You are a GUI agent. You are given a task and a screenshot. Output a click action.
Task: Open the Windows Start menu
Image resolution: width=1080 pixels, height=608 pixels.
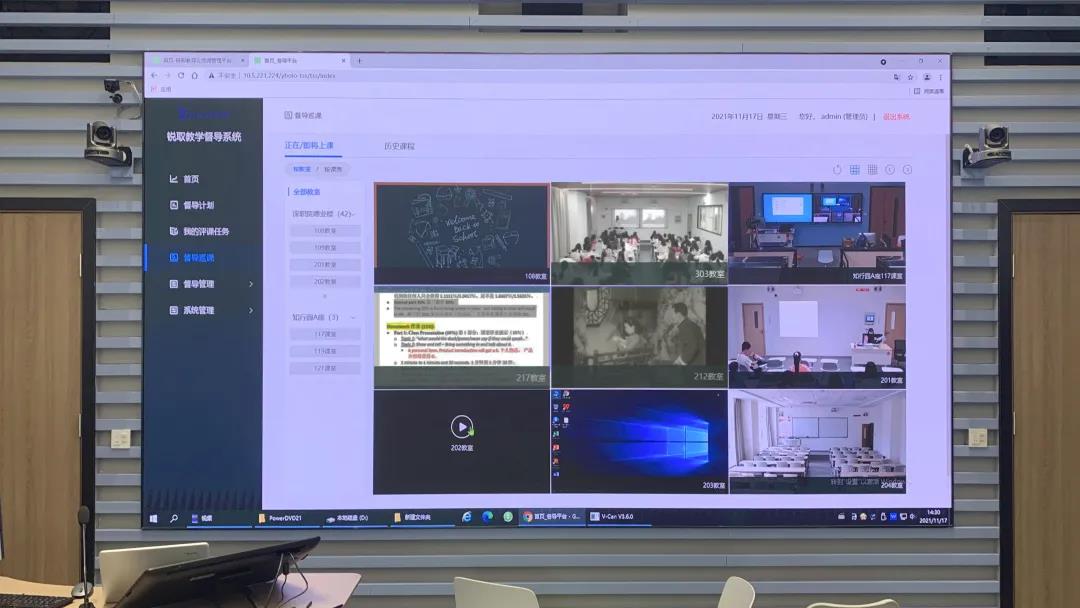[x=154, y=518]
